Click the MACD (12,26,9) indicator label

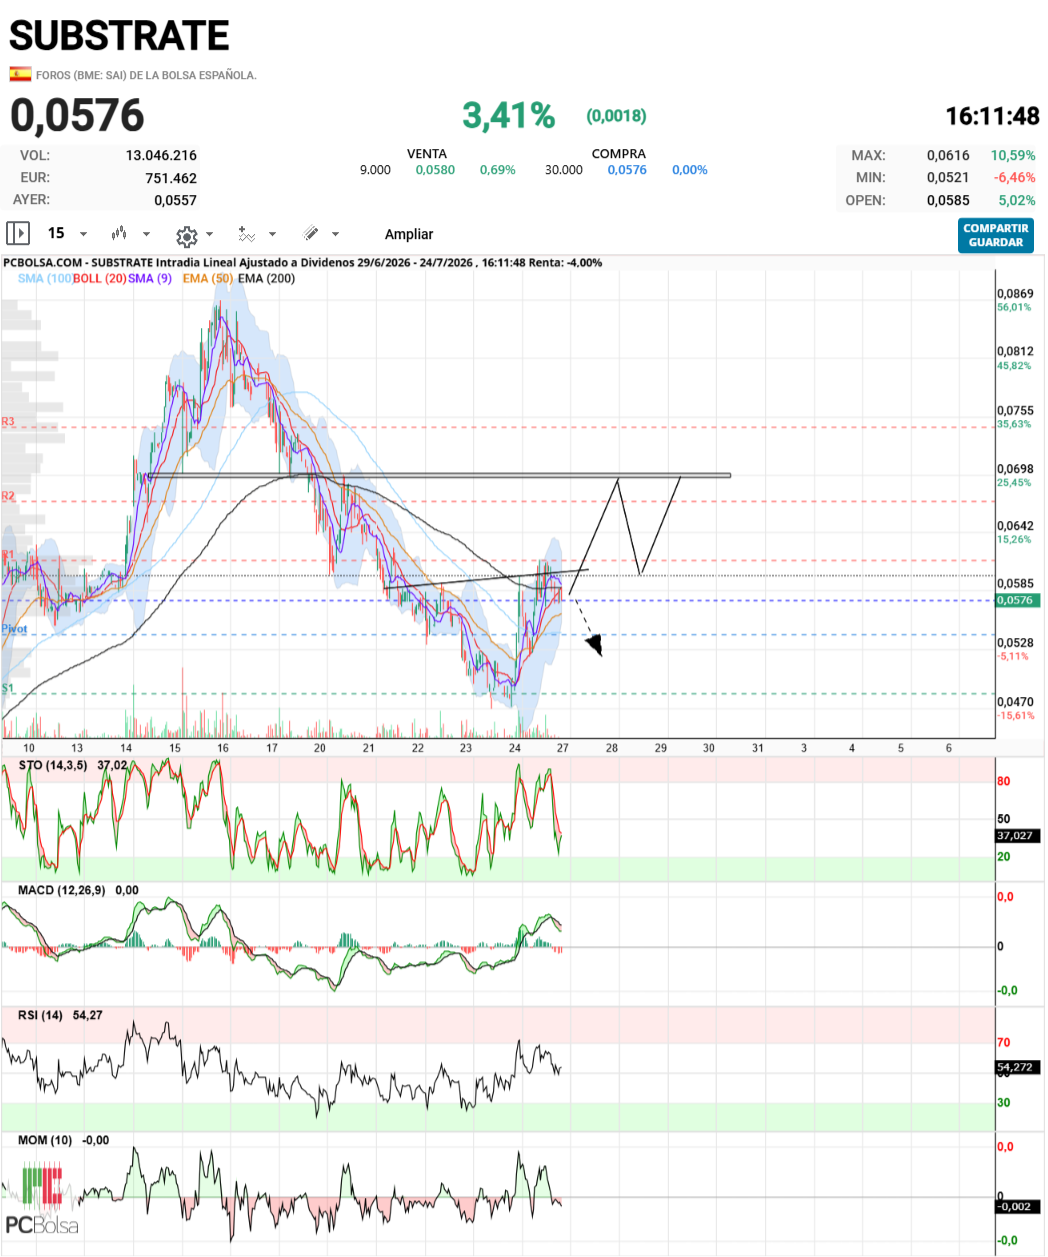pos(61,890)
